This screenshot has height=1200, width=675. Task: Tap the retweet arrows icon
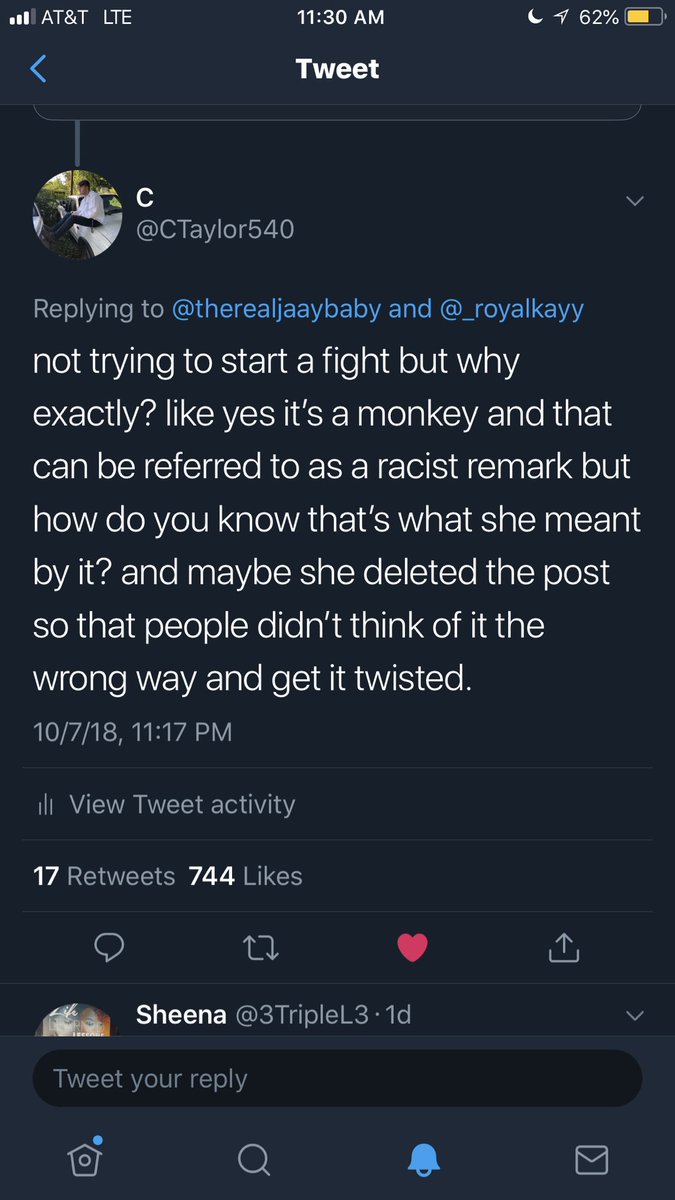tap(261, 947)
